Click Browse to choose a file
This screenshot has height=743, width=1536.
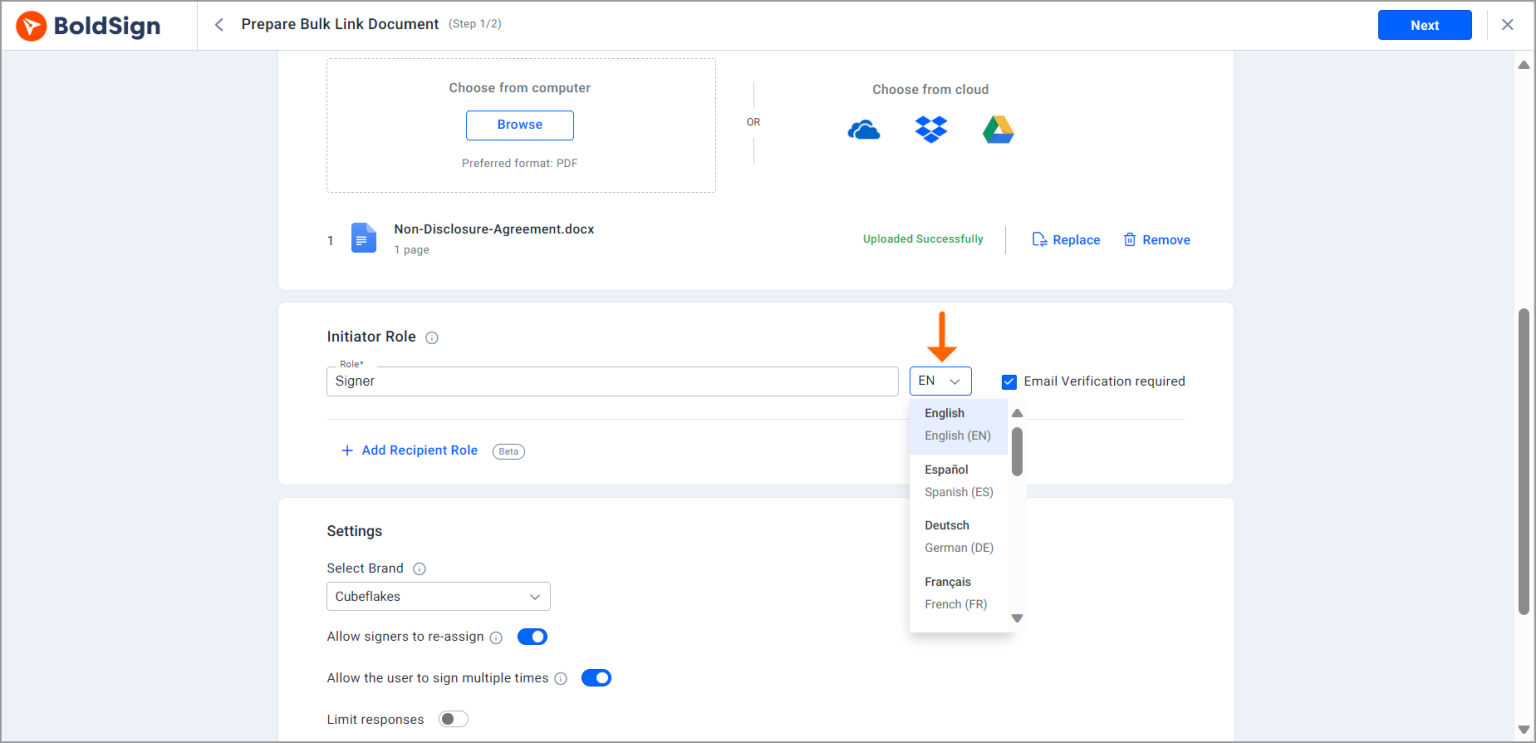click(x=519, y=125)
